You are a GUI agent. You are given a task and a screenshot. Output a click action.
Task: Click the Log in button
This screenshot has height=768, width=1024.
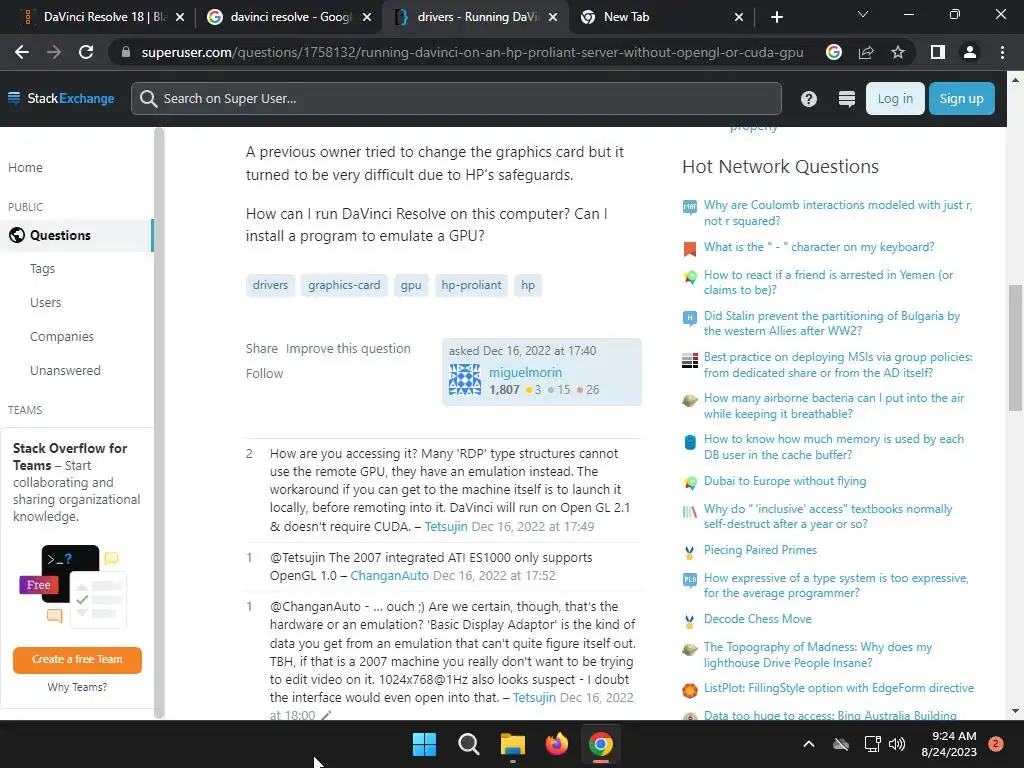coord(895,99)
